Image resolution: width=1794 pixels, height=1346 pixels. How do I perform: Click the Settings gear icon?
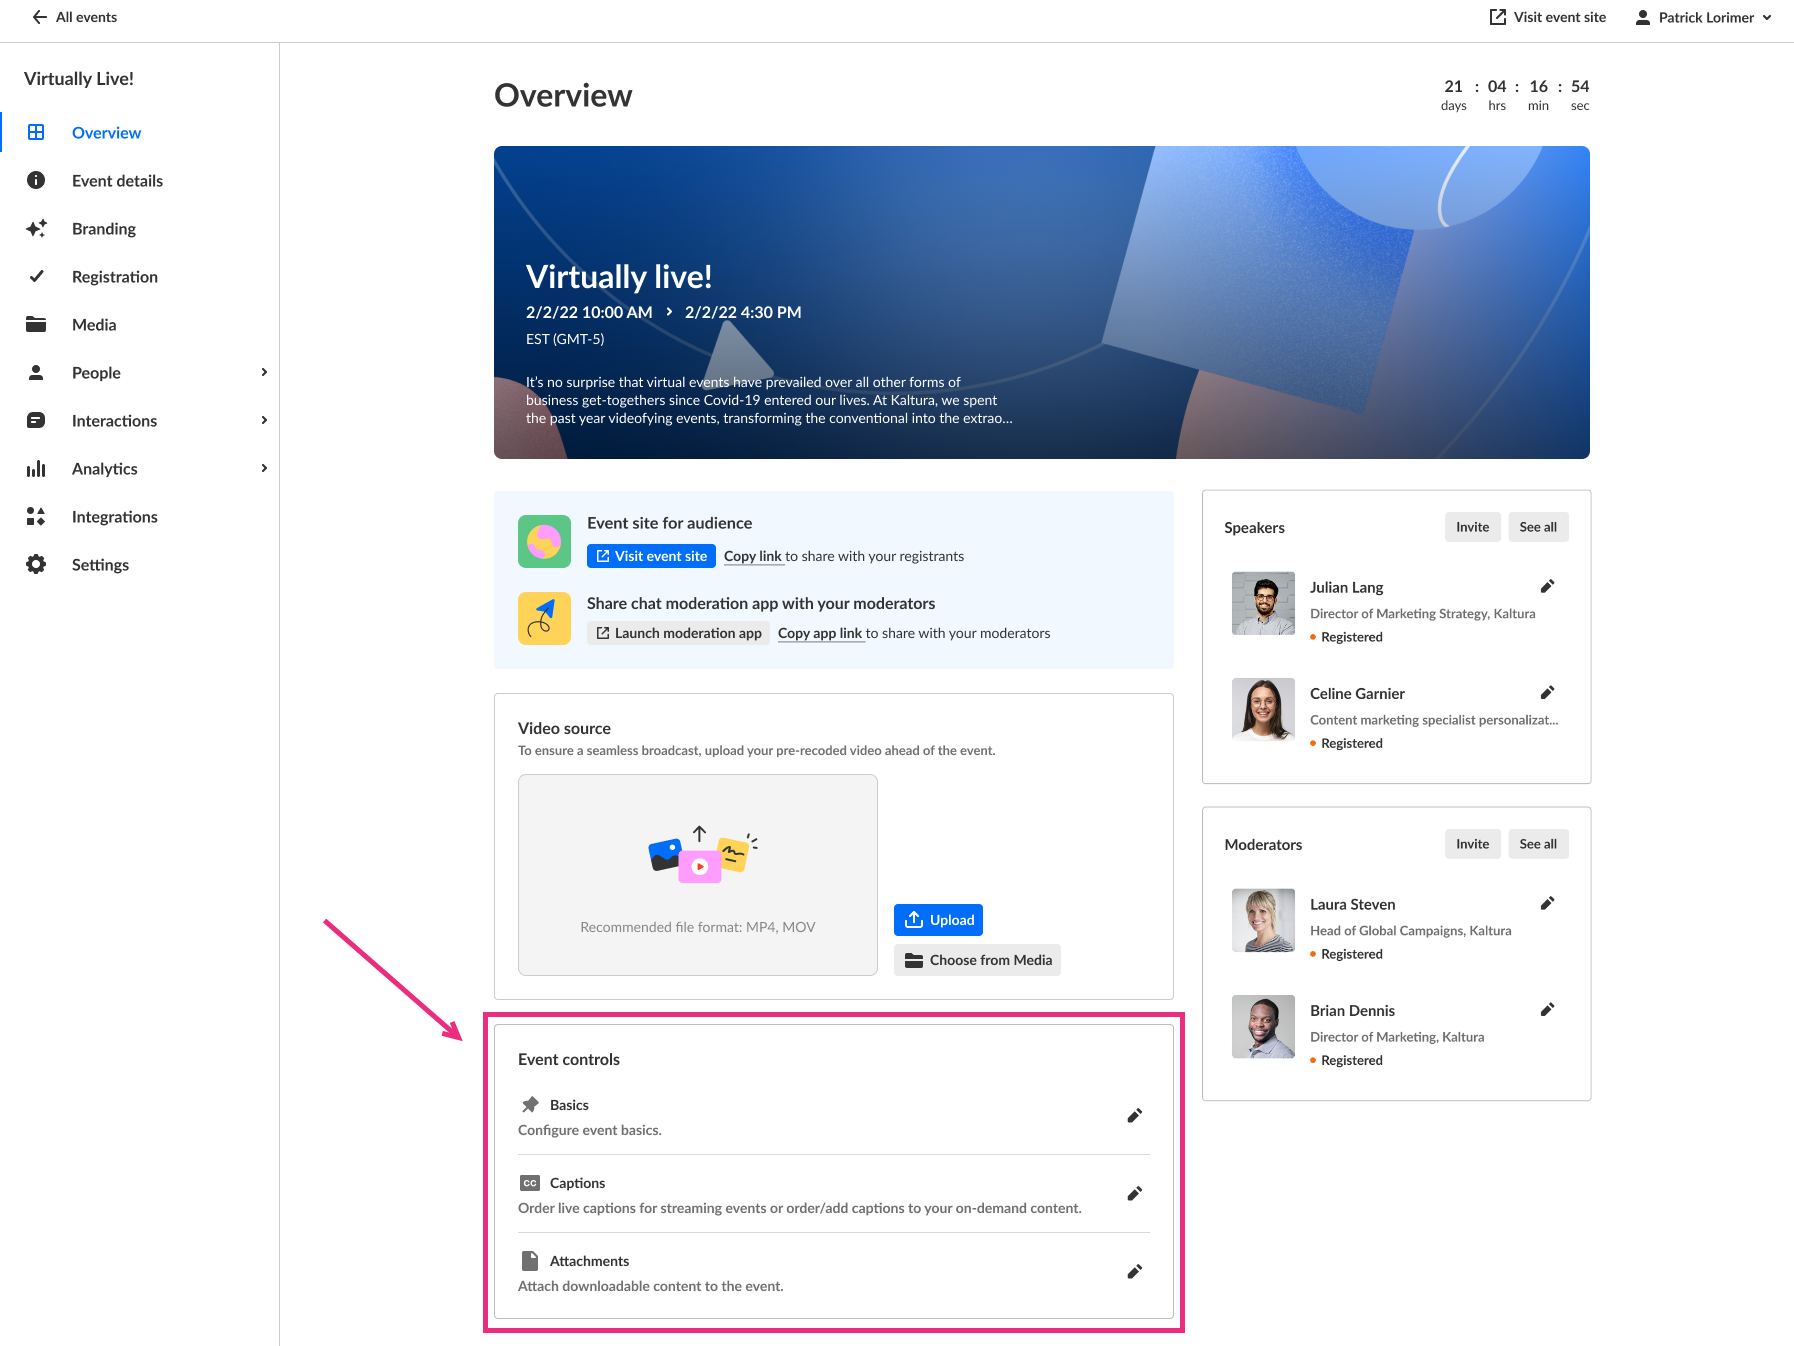[x=36, y=564]
